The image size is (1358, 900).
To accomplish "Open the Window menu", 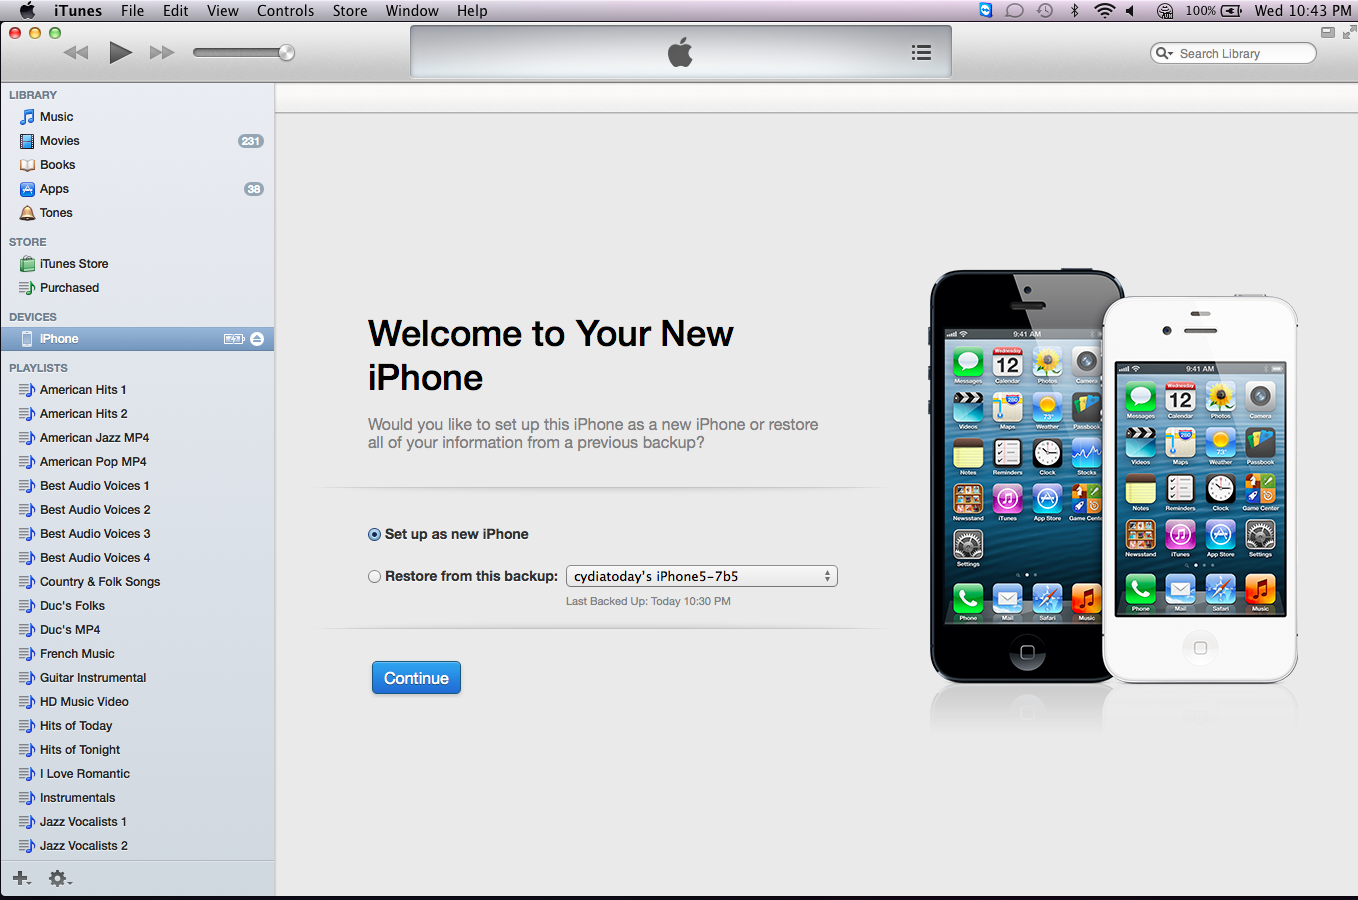I will pos(412,11).
